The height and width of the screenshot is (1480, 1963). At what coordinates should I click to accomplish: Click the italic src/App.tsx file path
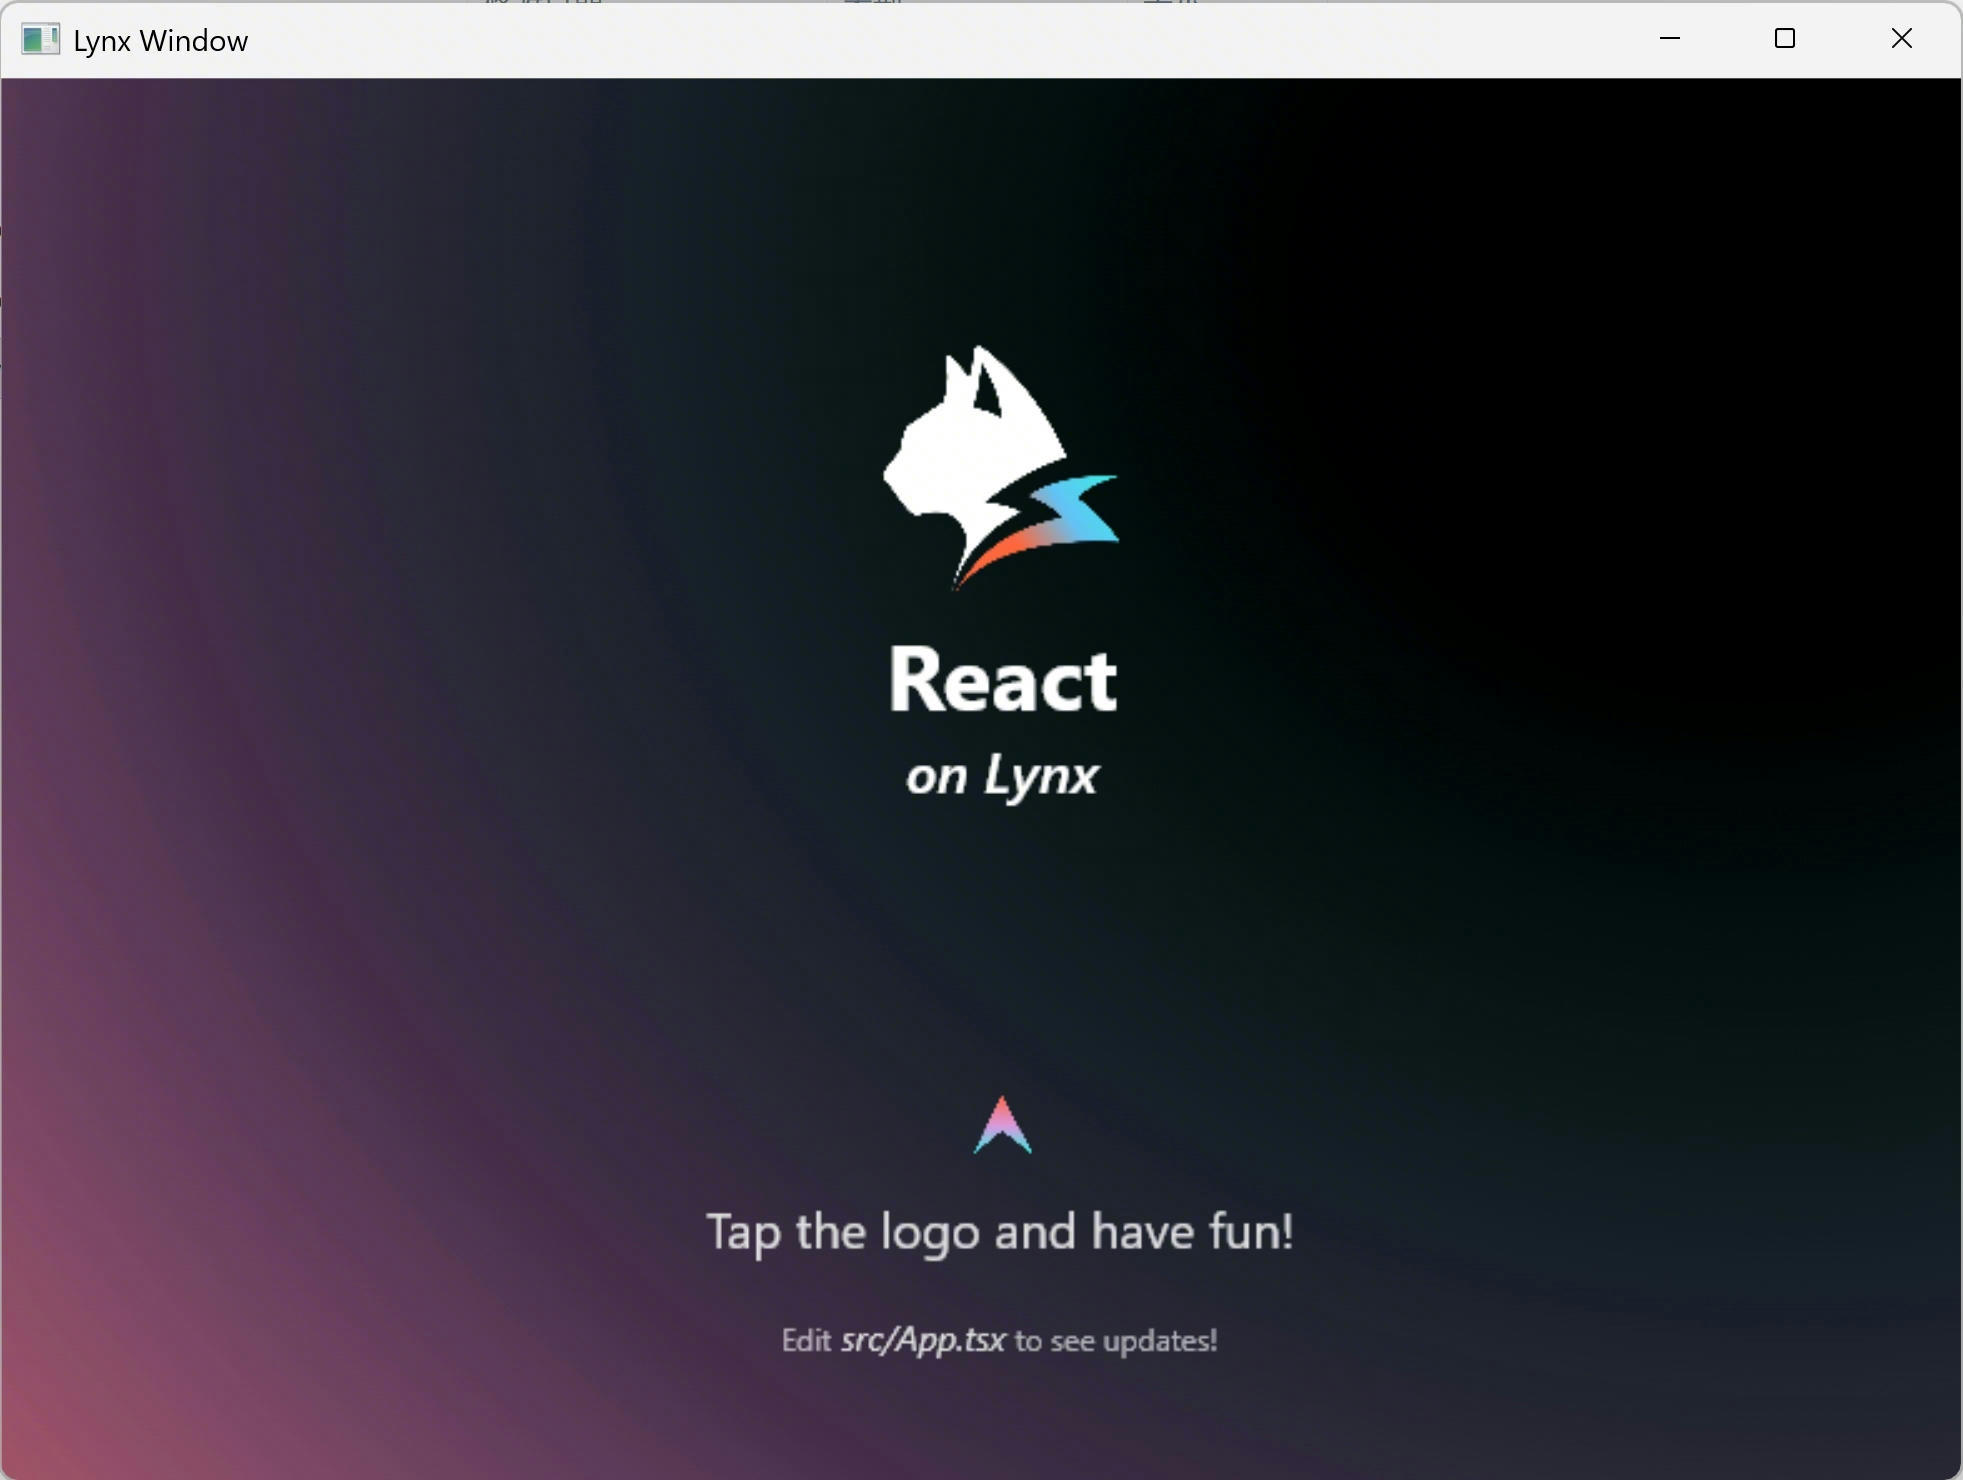pyautogui.click(x=922, y=1340)
